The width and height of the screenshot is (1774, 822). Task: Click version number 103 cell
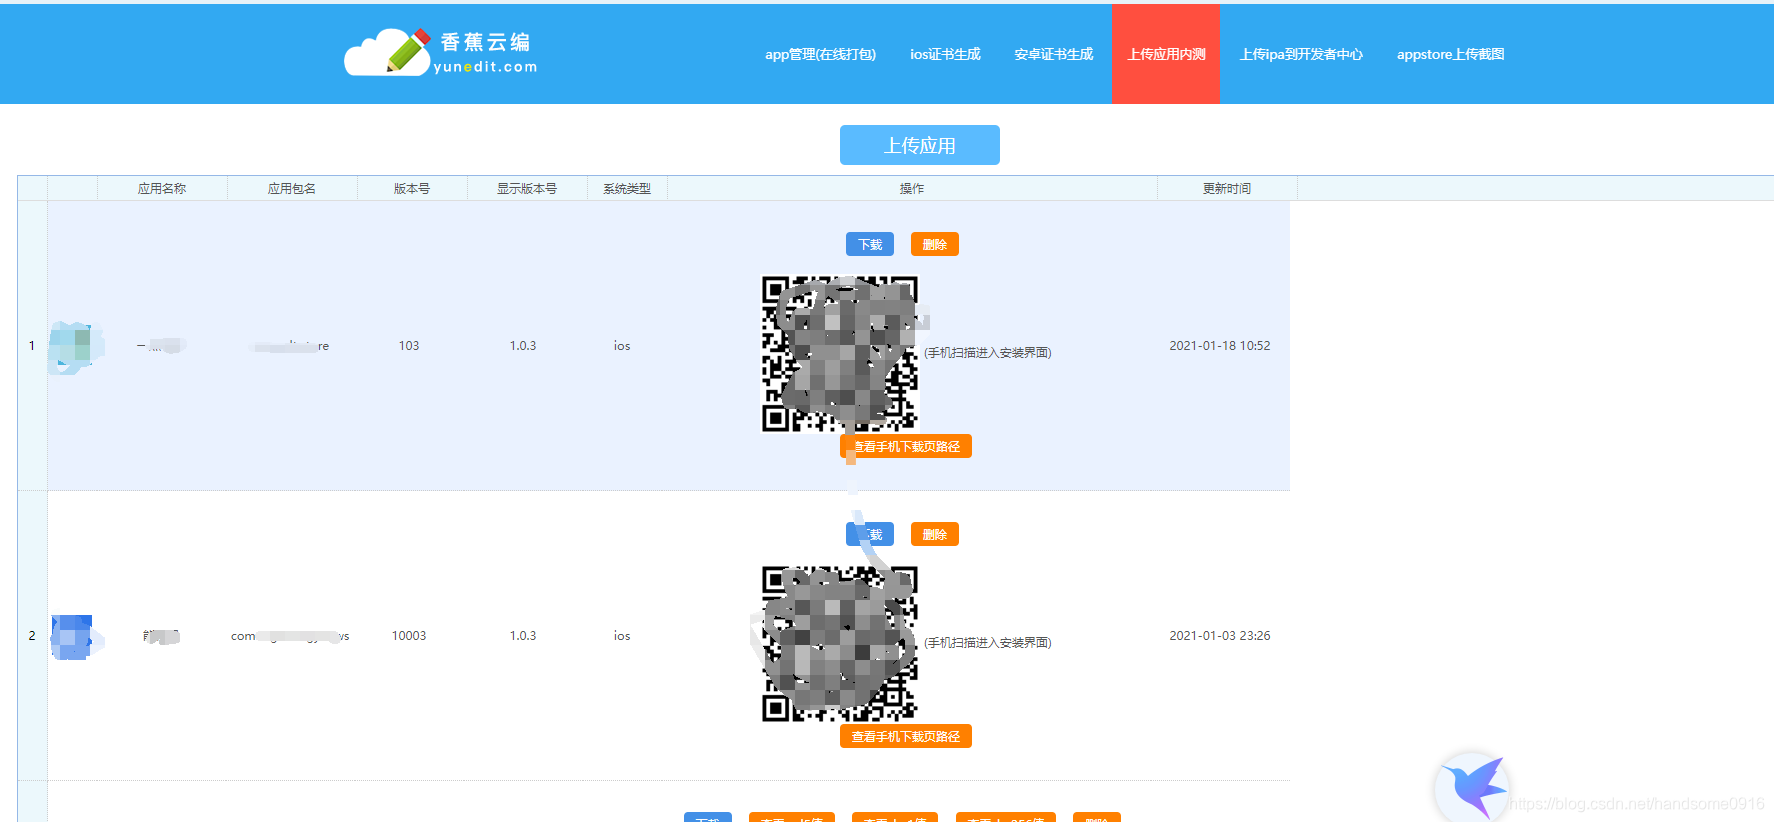(409, 346)
